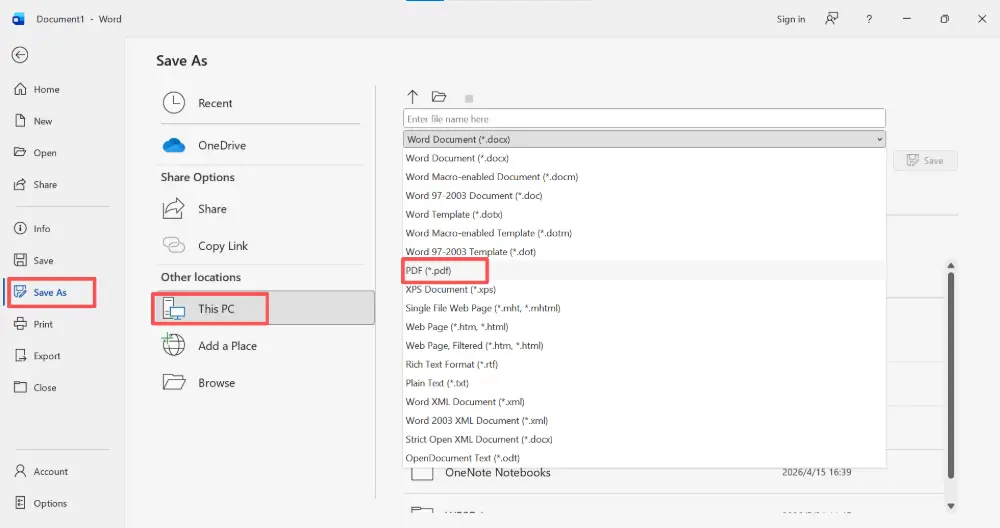Click the Save button
The image size is (1000, 528).
point(925,161)
